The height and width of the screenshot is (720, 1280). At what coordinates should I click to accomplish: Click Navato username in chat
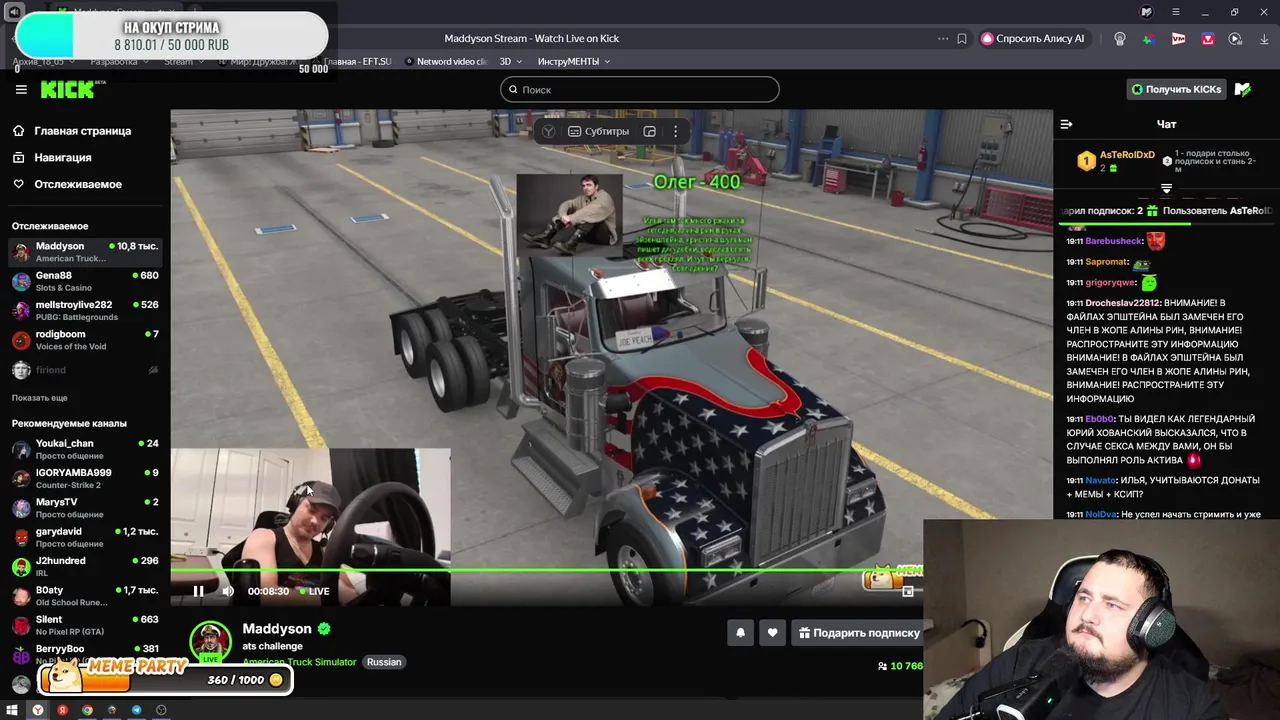[1101, 480]
